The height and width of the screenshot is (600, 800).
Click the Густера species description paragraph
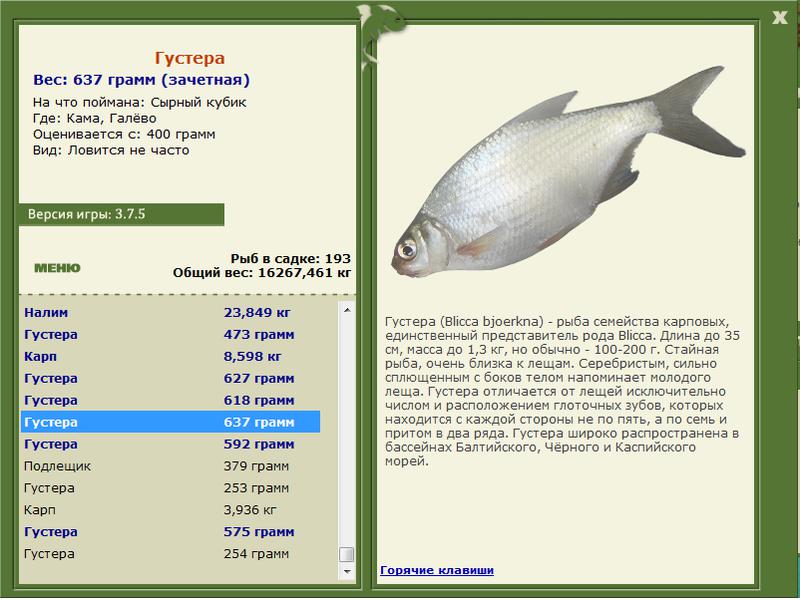coord(562,391)
